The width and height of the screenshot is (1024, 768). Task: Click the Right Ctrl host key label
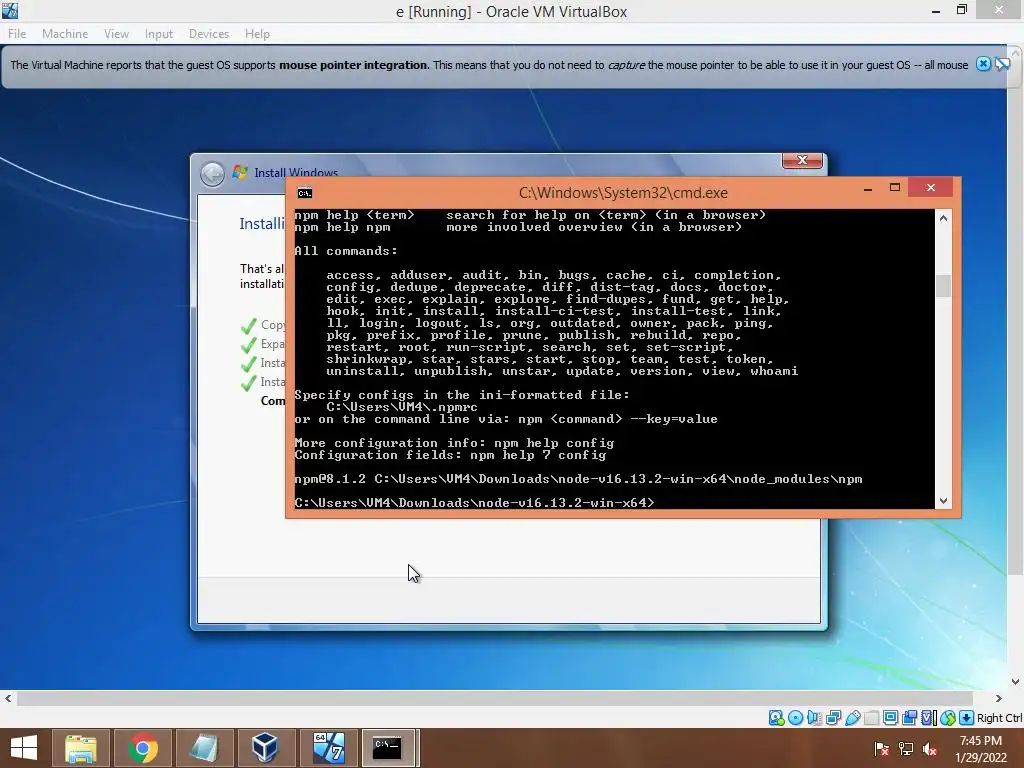click(x=999, y=718)
